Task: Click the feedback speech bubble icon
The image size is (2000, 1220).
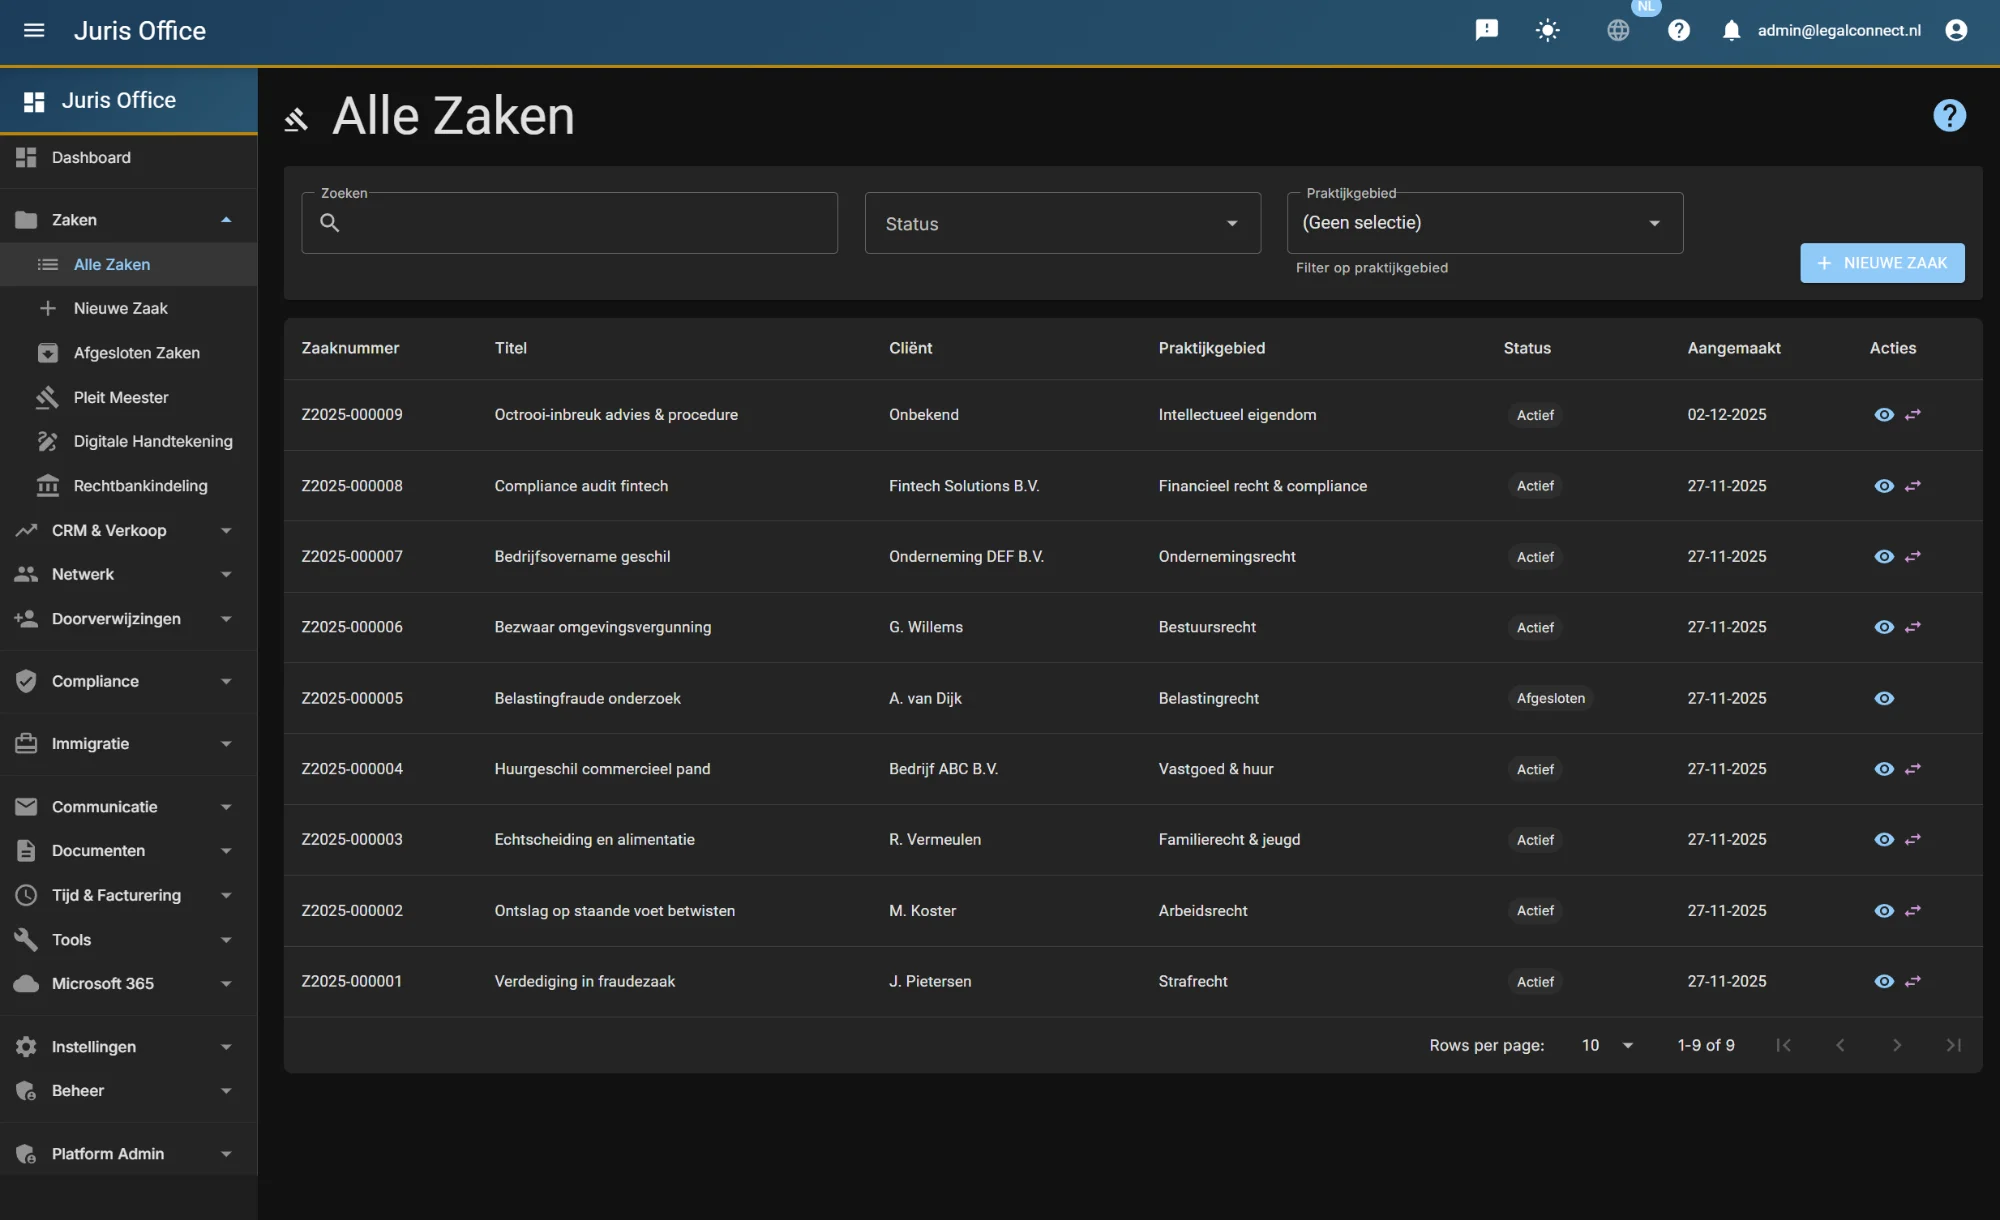Action: (x=1486, y=30)
